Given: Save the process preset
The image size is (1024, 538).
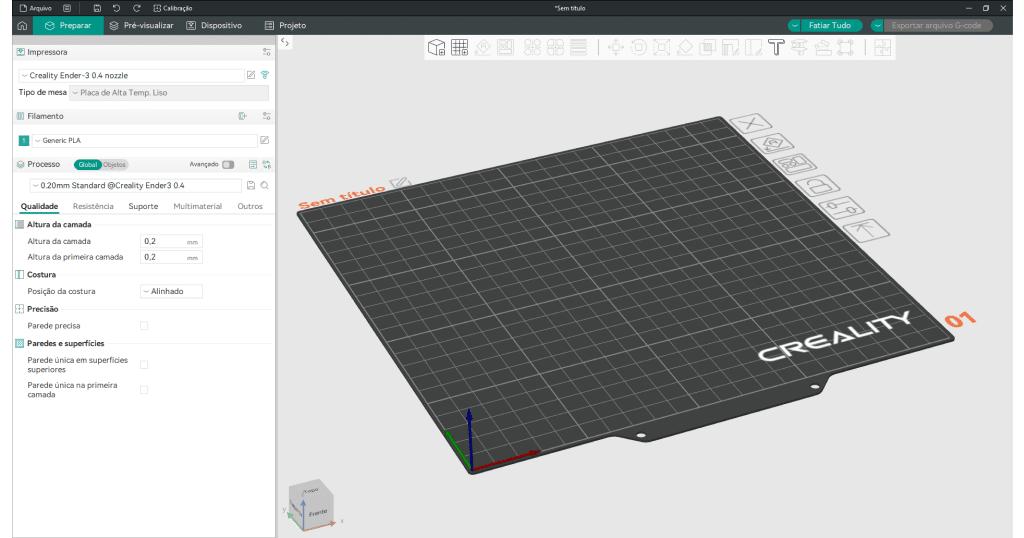Looking at the screenshot, I should 251,185.
